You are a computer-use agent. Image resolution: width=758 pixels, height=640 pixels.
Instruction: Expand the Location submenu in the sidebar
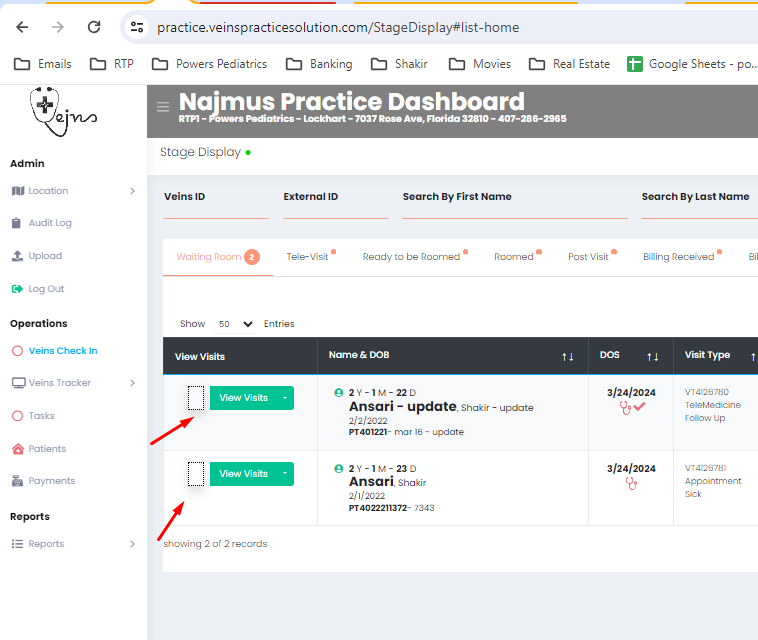132,191
